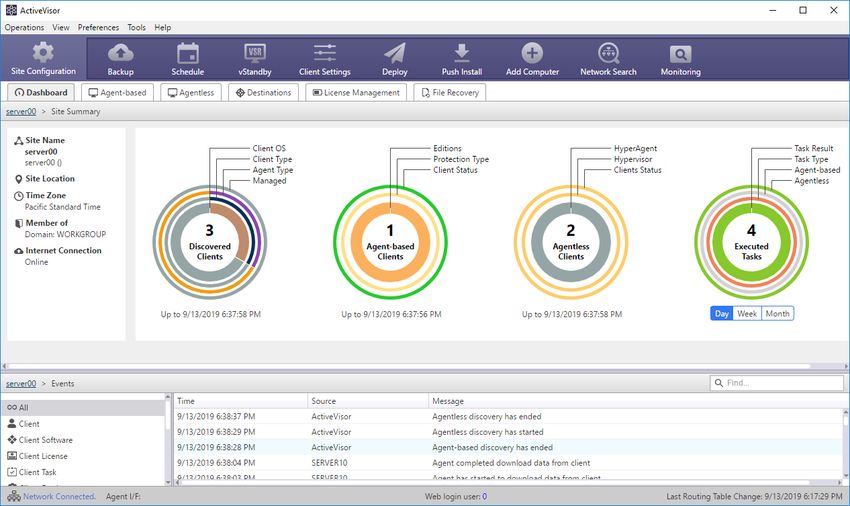This screenshot has height=506, width=850.
Task: Open the View menu
Action: click(61, 27)
